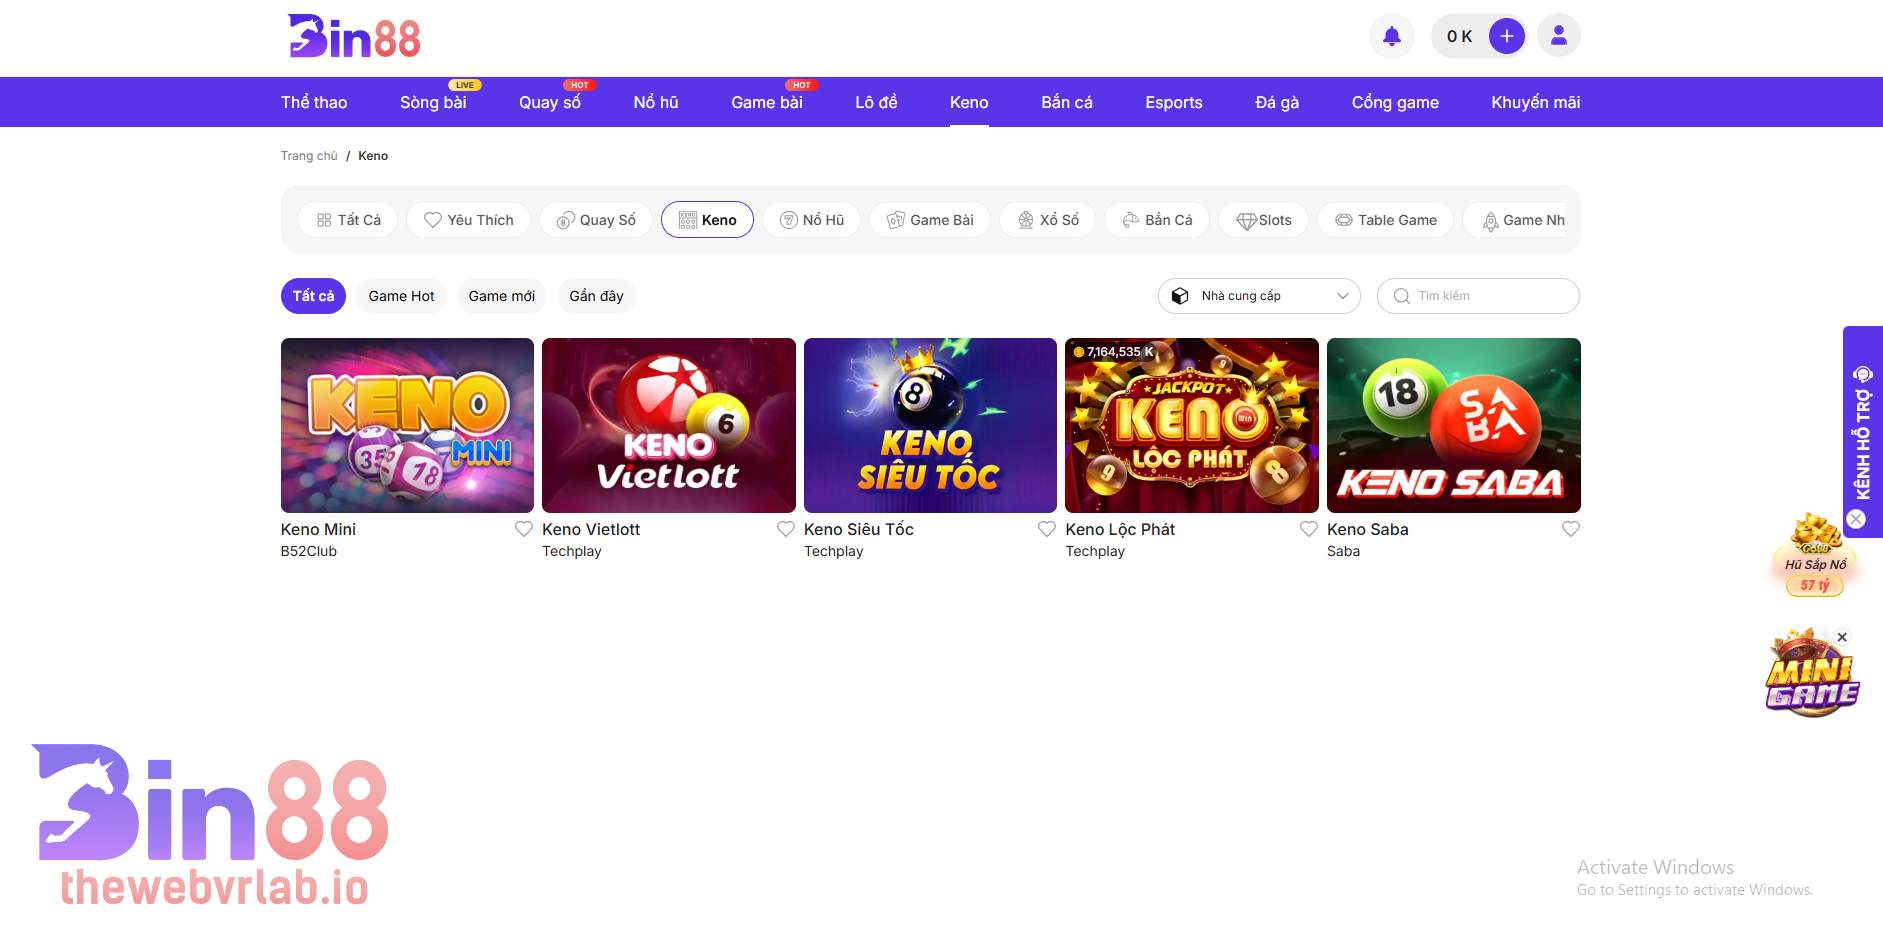Mark Keno Saba as favorite
The width and height of the screenshot is (1883, 926).
1571,529
